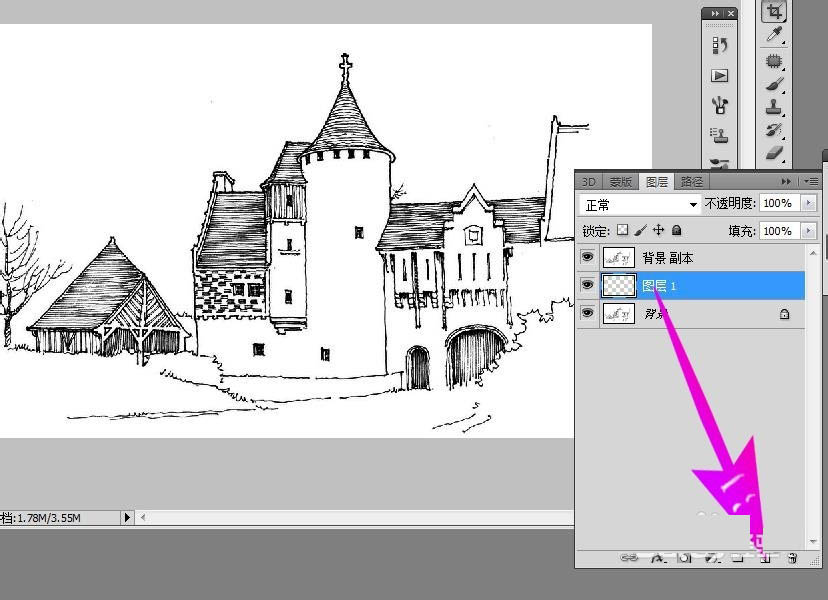Hide the 背景 副本 layer
Screen dimensions: 828x600
[x=587, y=258]
